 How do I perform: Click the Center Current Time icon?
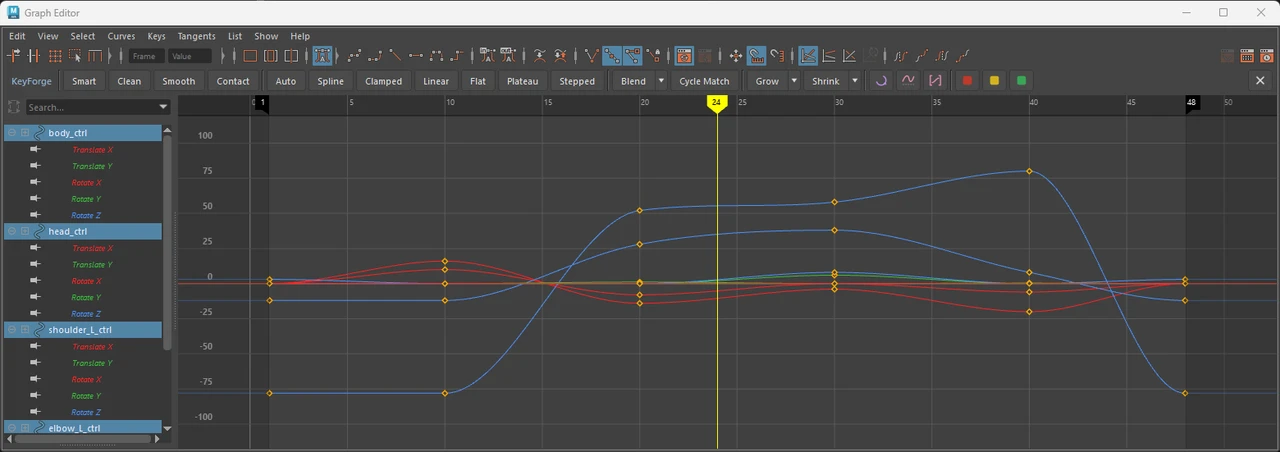[292, 56]
